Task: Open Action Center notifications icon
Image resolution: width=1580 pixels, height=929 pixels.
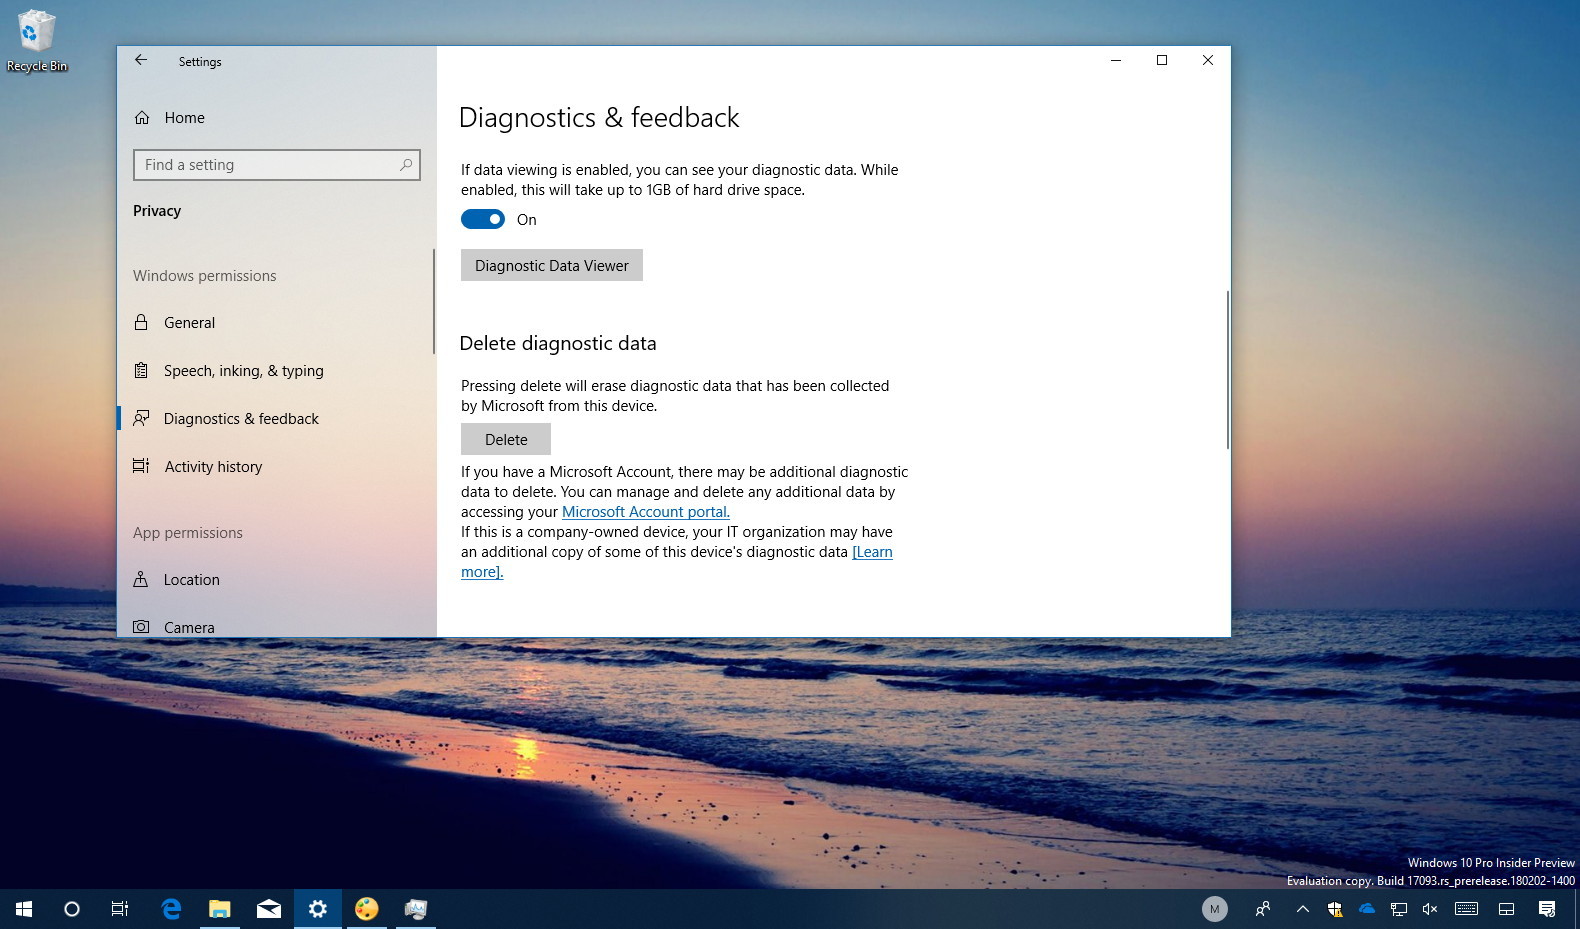Action: tap(1547, 909)
